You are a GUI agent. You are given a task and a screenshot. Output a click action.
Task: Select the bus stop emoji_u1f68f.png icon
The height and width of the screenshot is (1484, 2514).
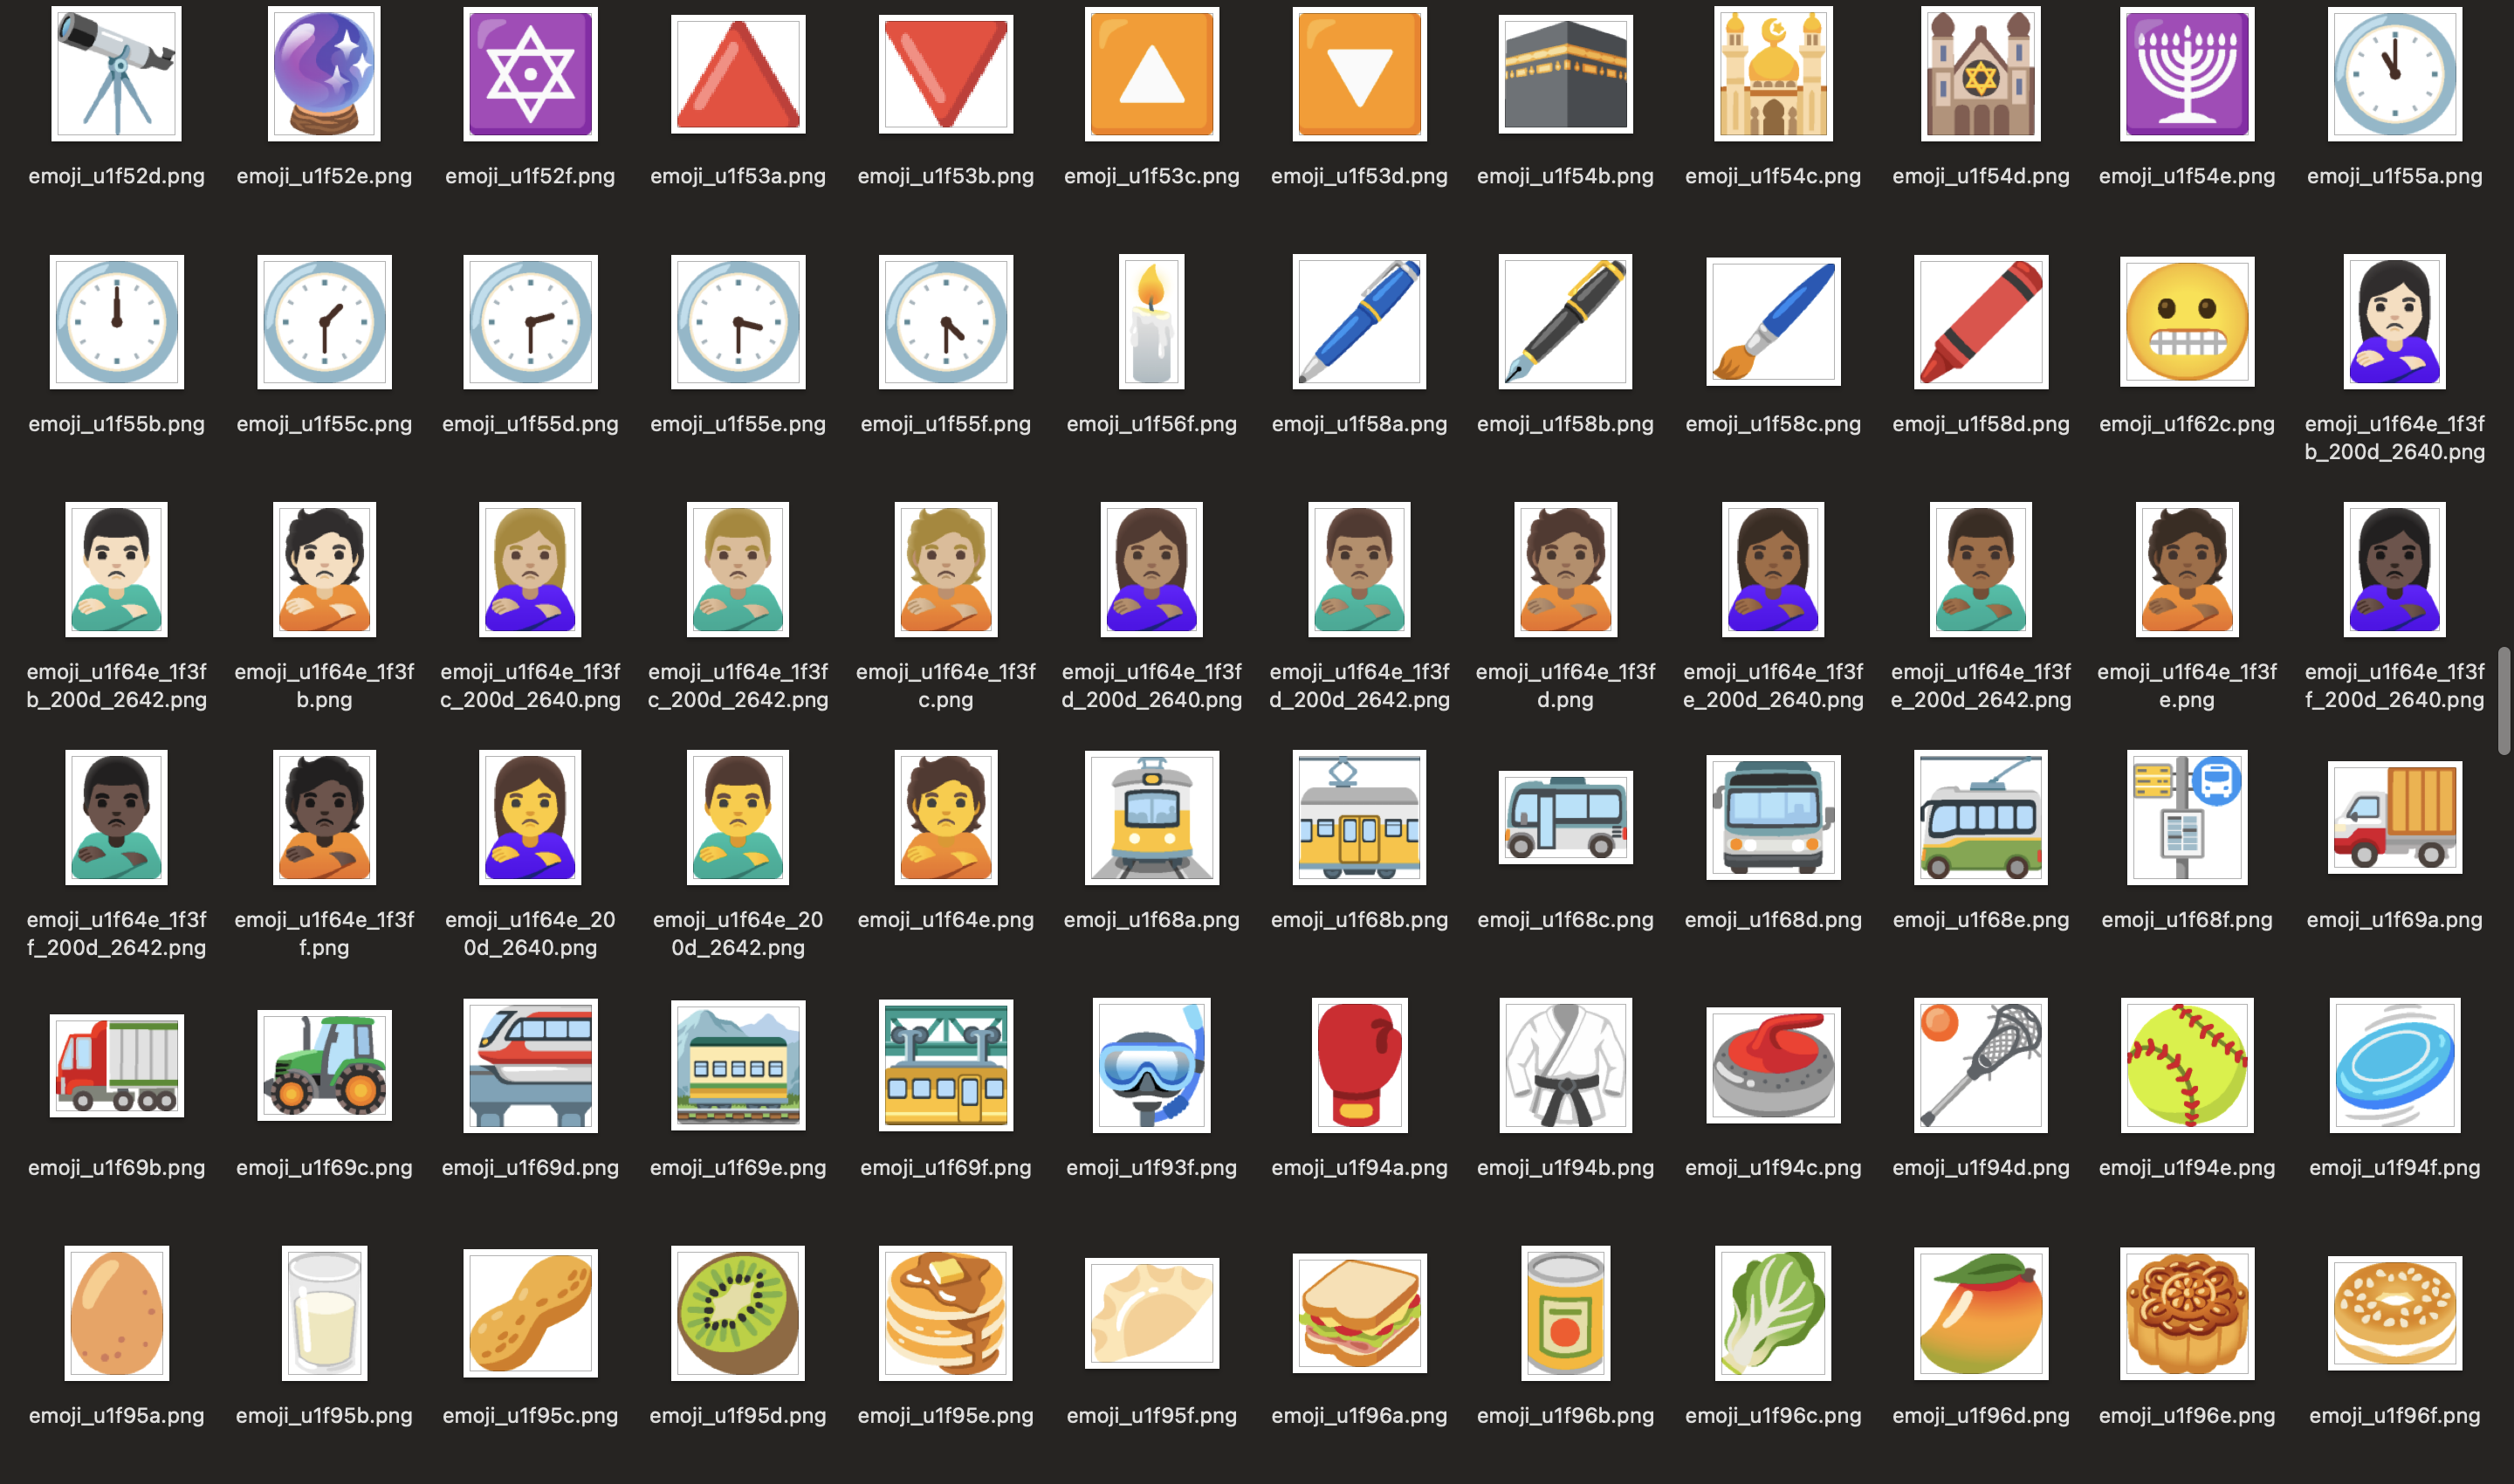point(2186,817)
